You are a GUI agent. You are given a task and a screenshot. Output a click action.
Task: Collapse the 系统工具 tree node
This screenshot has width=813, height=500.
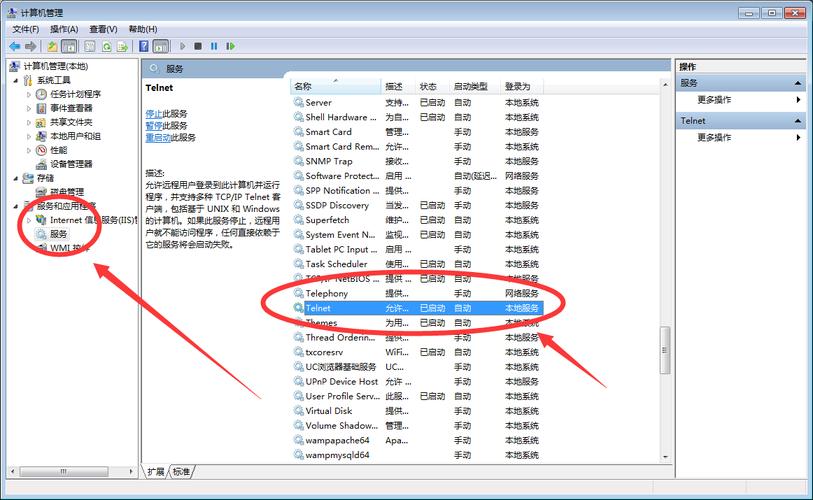click(16, 80)
